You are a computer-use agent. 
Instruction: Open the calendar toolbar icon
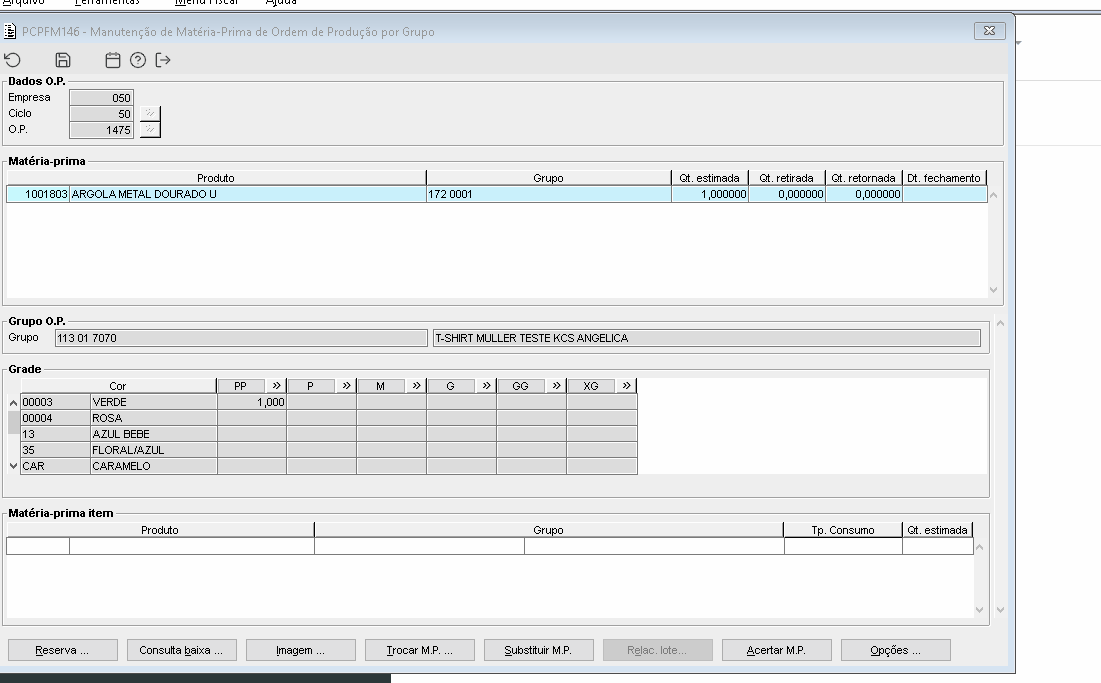112,60
